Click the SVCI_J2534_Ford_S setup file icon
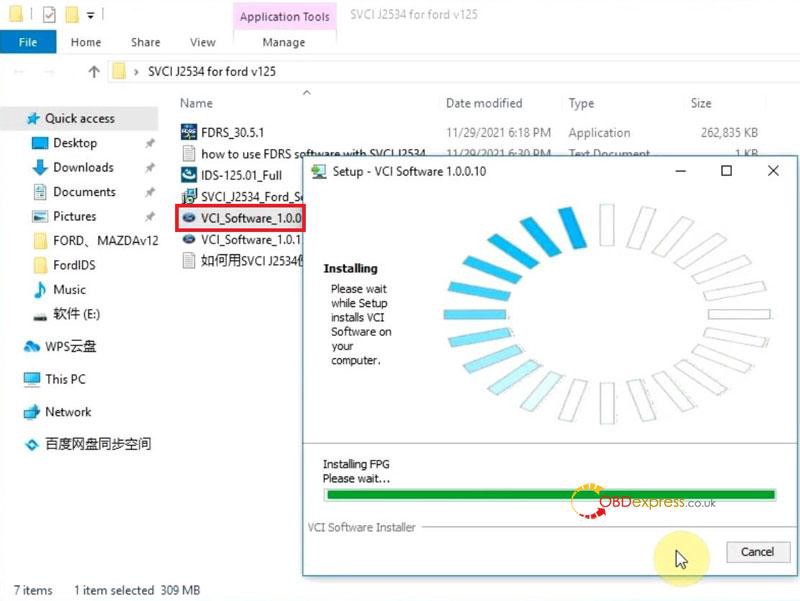 tap(189, 196)
